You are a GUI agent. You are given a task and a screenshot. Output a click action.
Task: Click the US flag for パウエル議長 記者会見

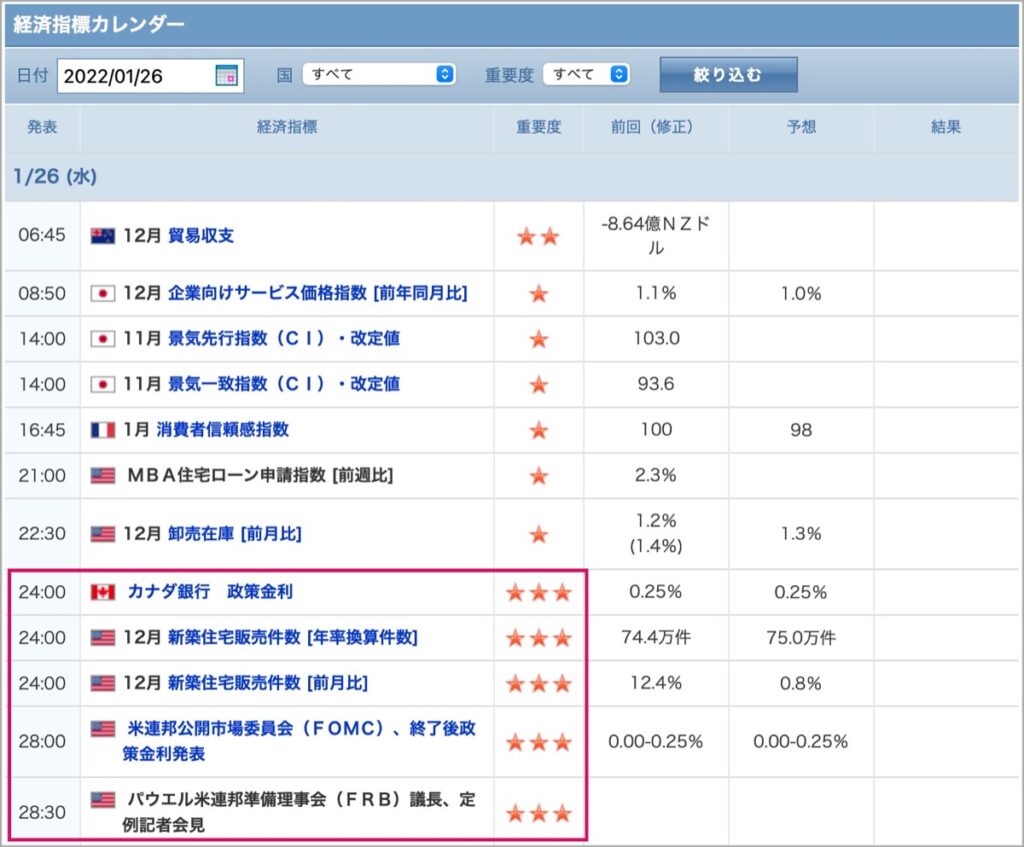point(103,799)
